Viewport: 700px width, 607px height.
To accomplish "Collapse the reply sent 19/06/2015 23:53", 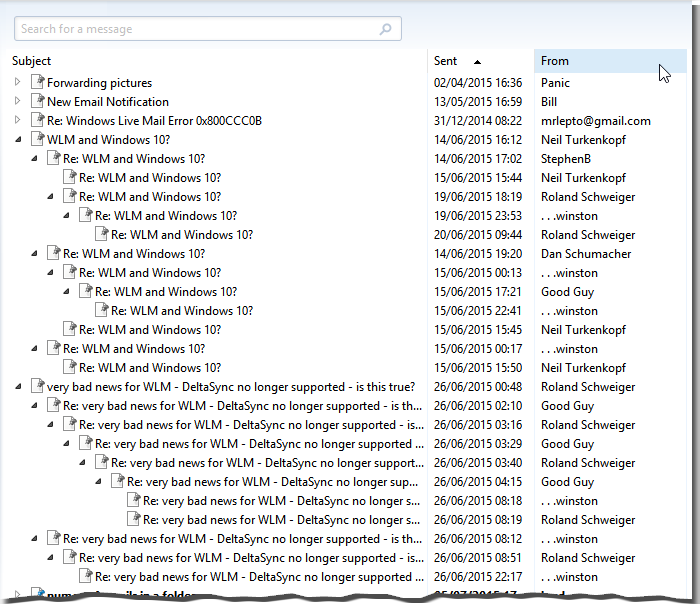I will click(x=67, y=216).
